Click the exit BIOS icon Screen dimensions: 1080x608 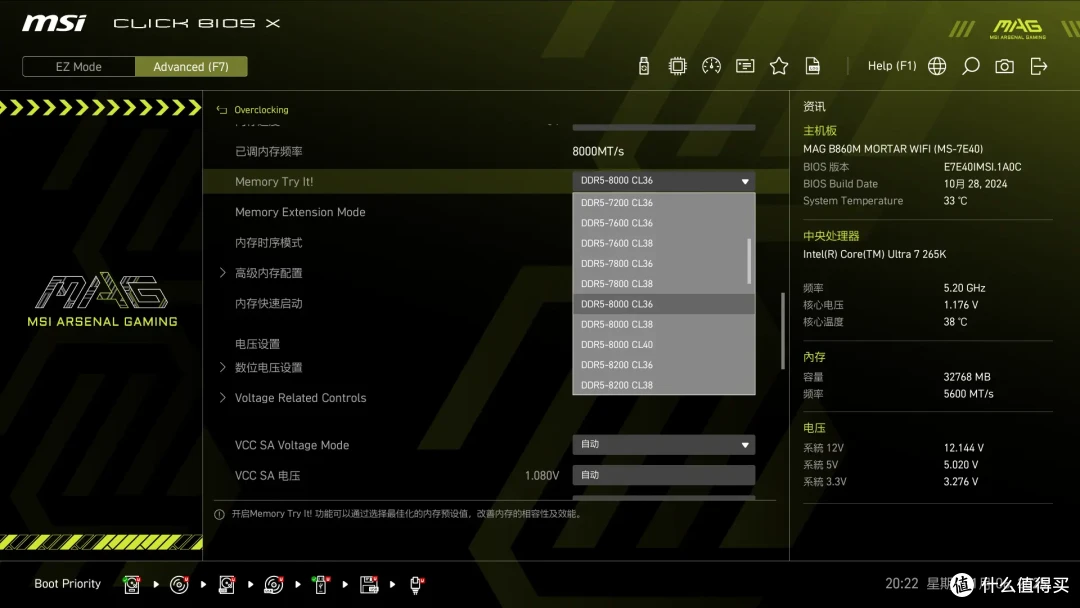tap(1039, 66)
